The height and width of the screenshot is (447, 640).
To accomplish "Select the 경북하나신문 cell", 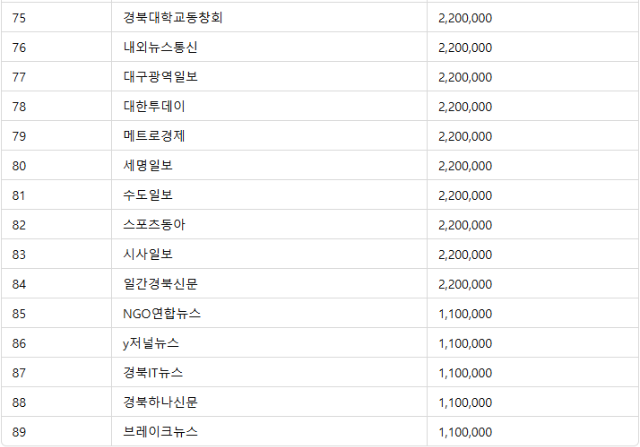I will pos(160,402).
